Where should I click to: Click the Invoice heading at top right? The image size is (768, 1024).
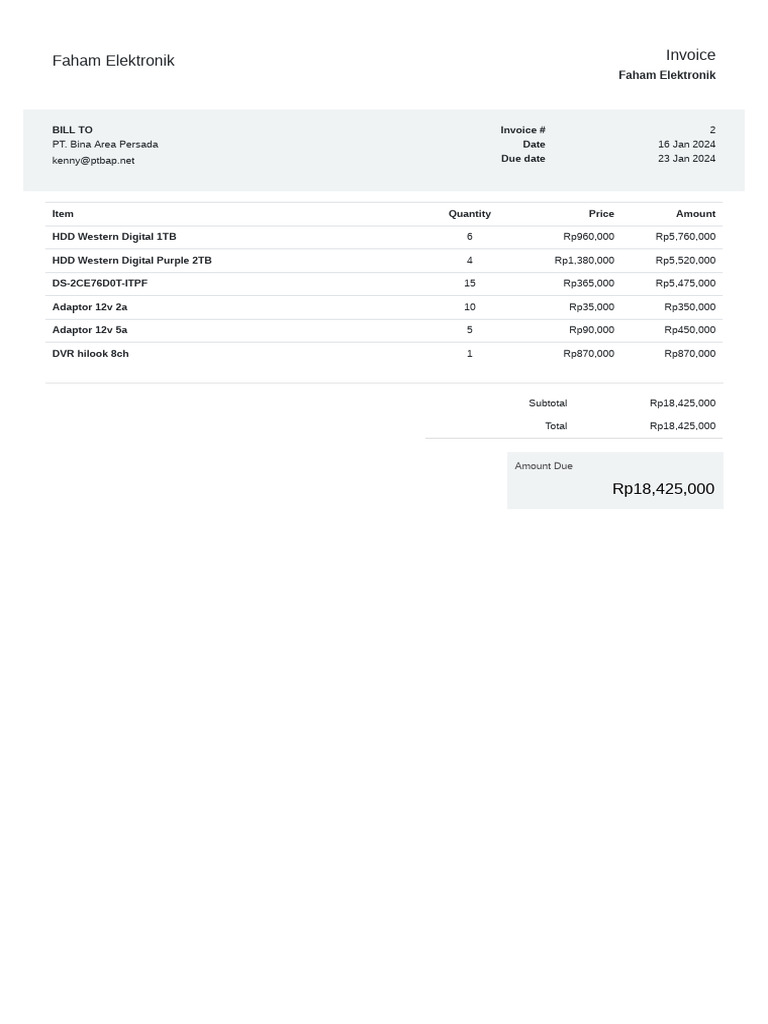coord(690,55)
